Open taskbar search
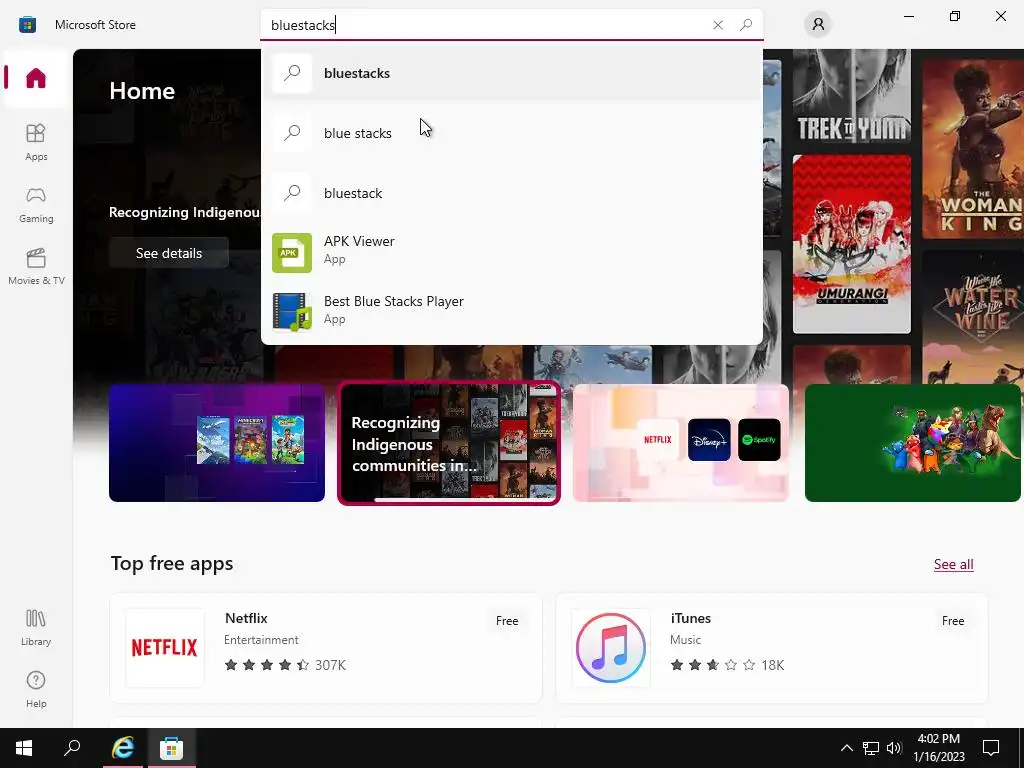This screenshot has width=1024, height=768. point(72,748)
